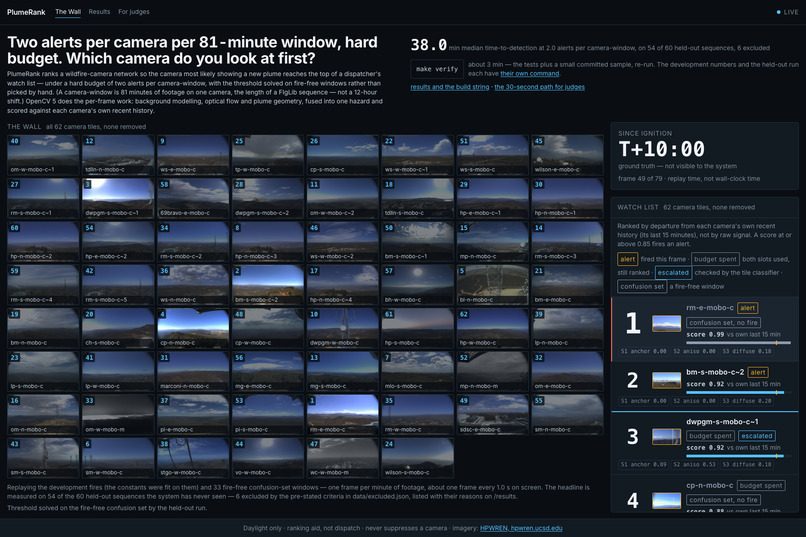Click the 'escalated' tag on dwpgm-s-mobo-c~1
Screen dimensions: 806x537
(x=757, y=436)
